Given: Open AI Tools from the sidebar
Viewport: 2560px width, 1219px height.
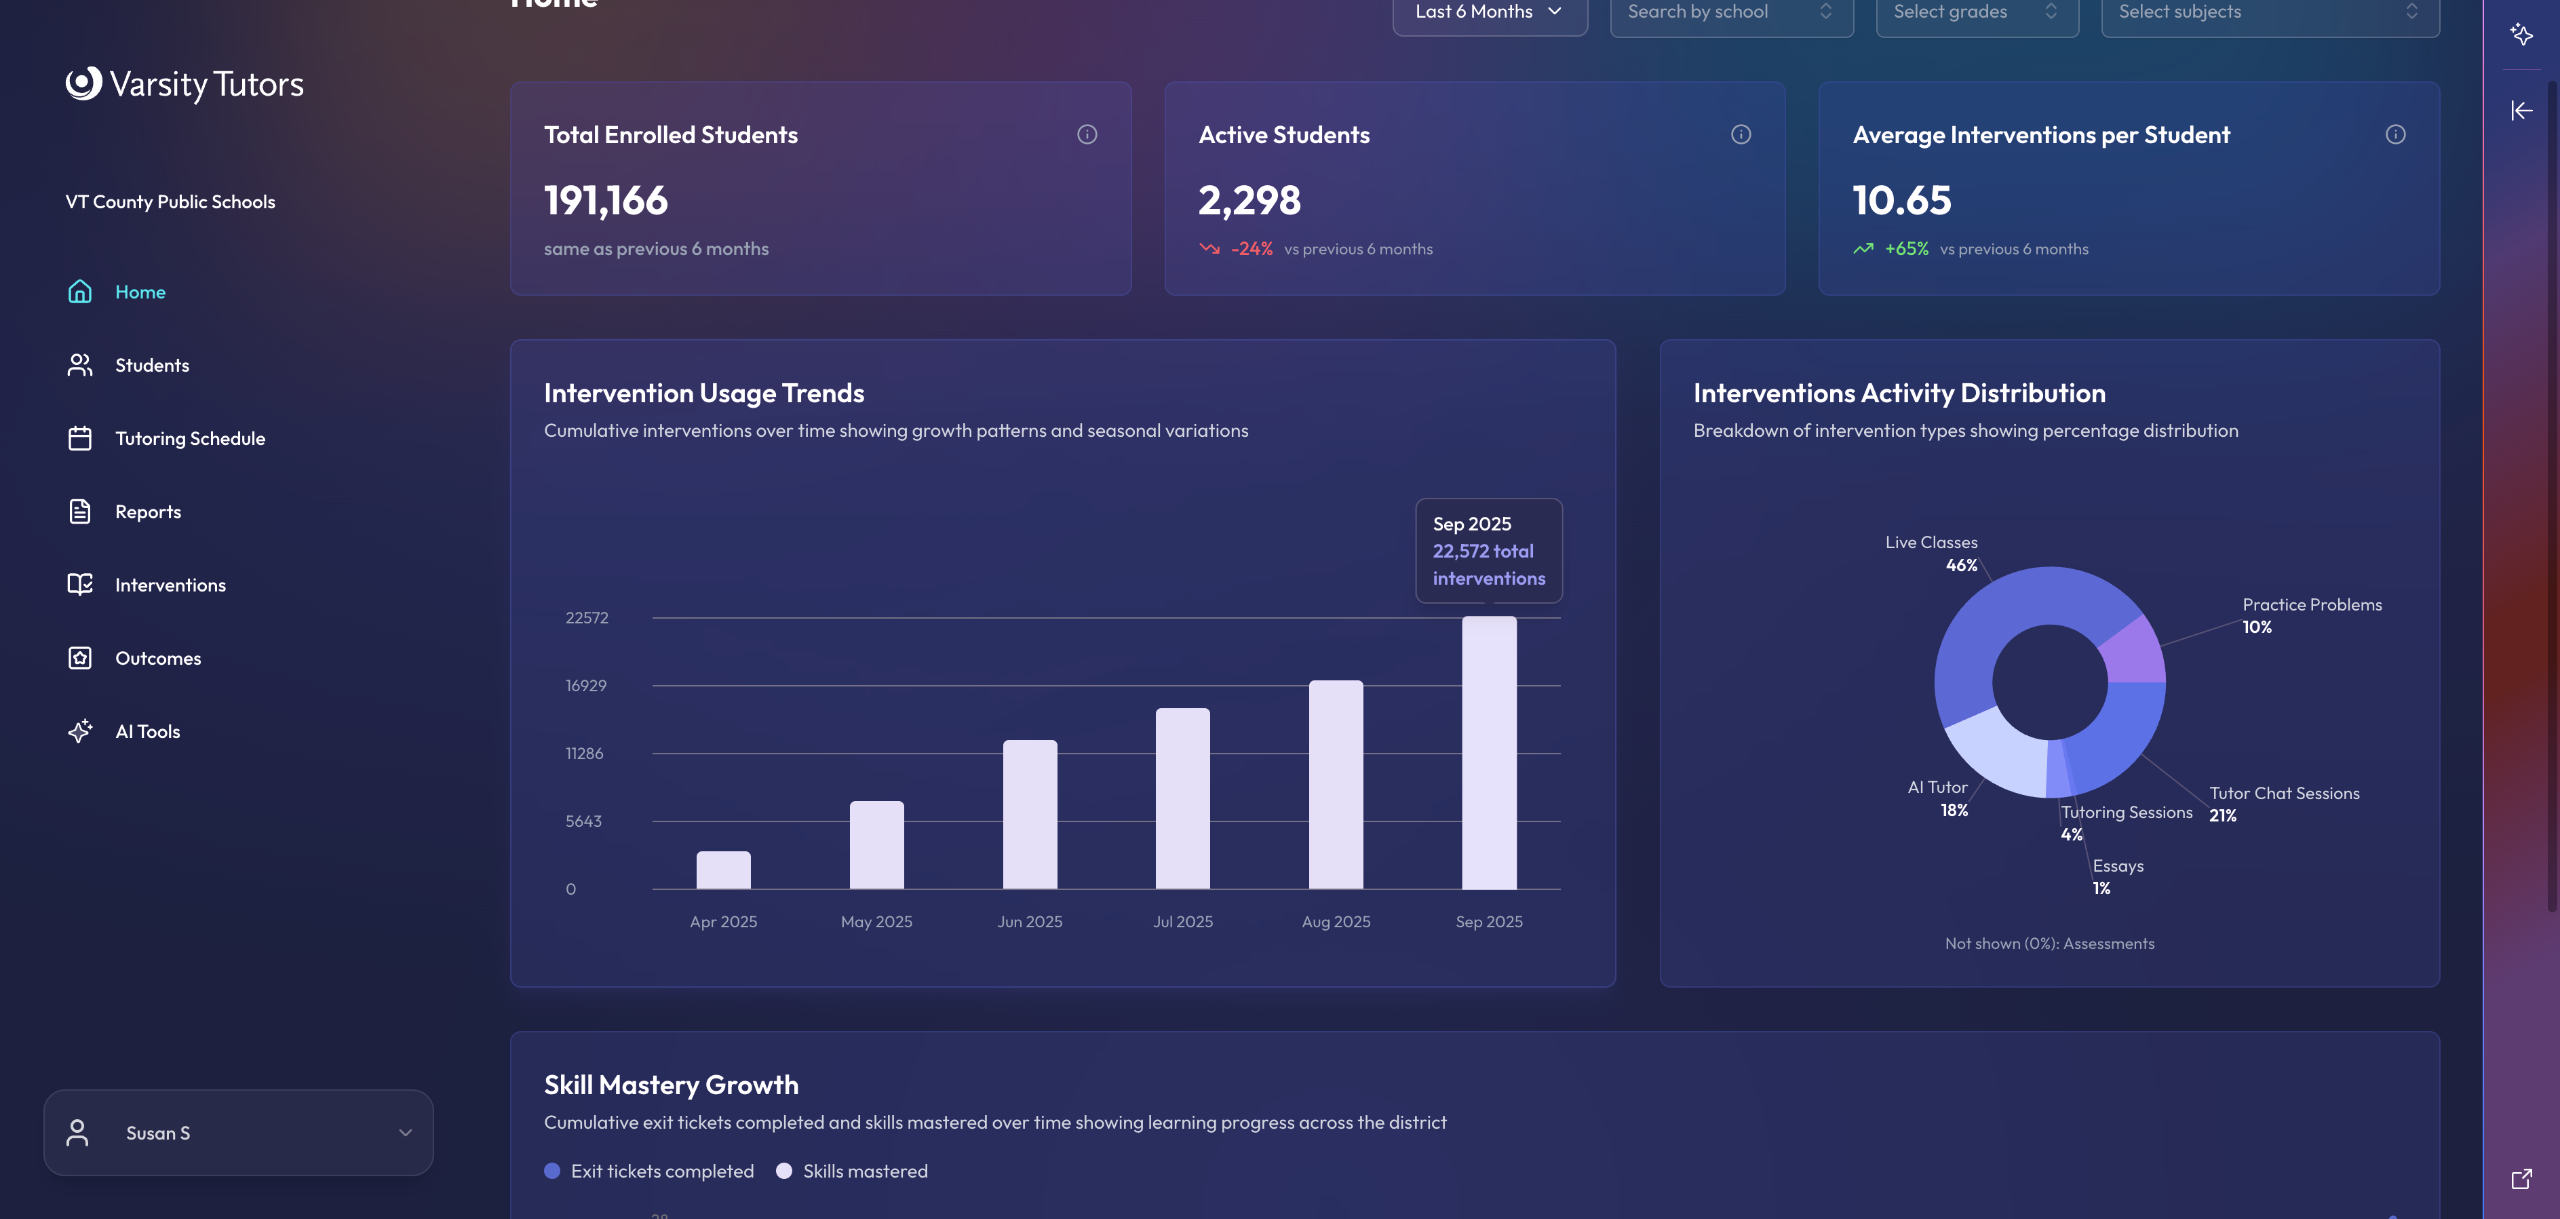Looking at the screenshot, I should [x=147, y=731].
